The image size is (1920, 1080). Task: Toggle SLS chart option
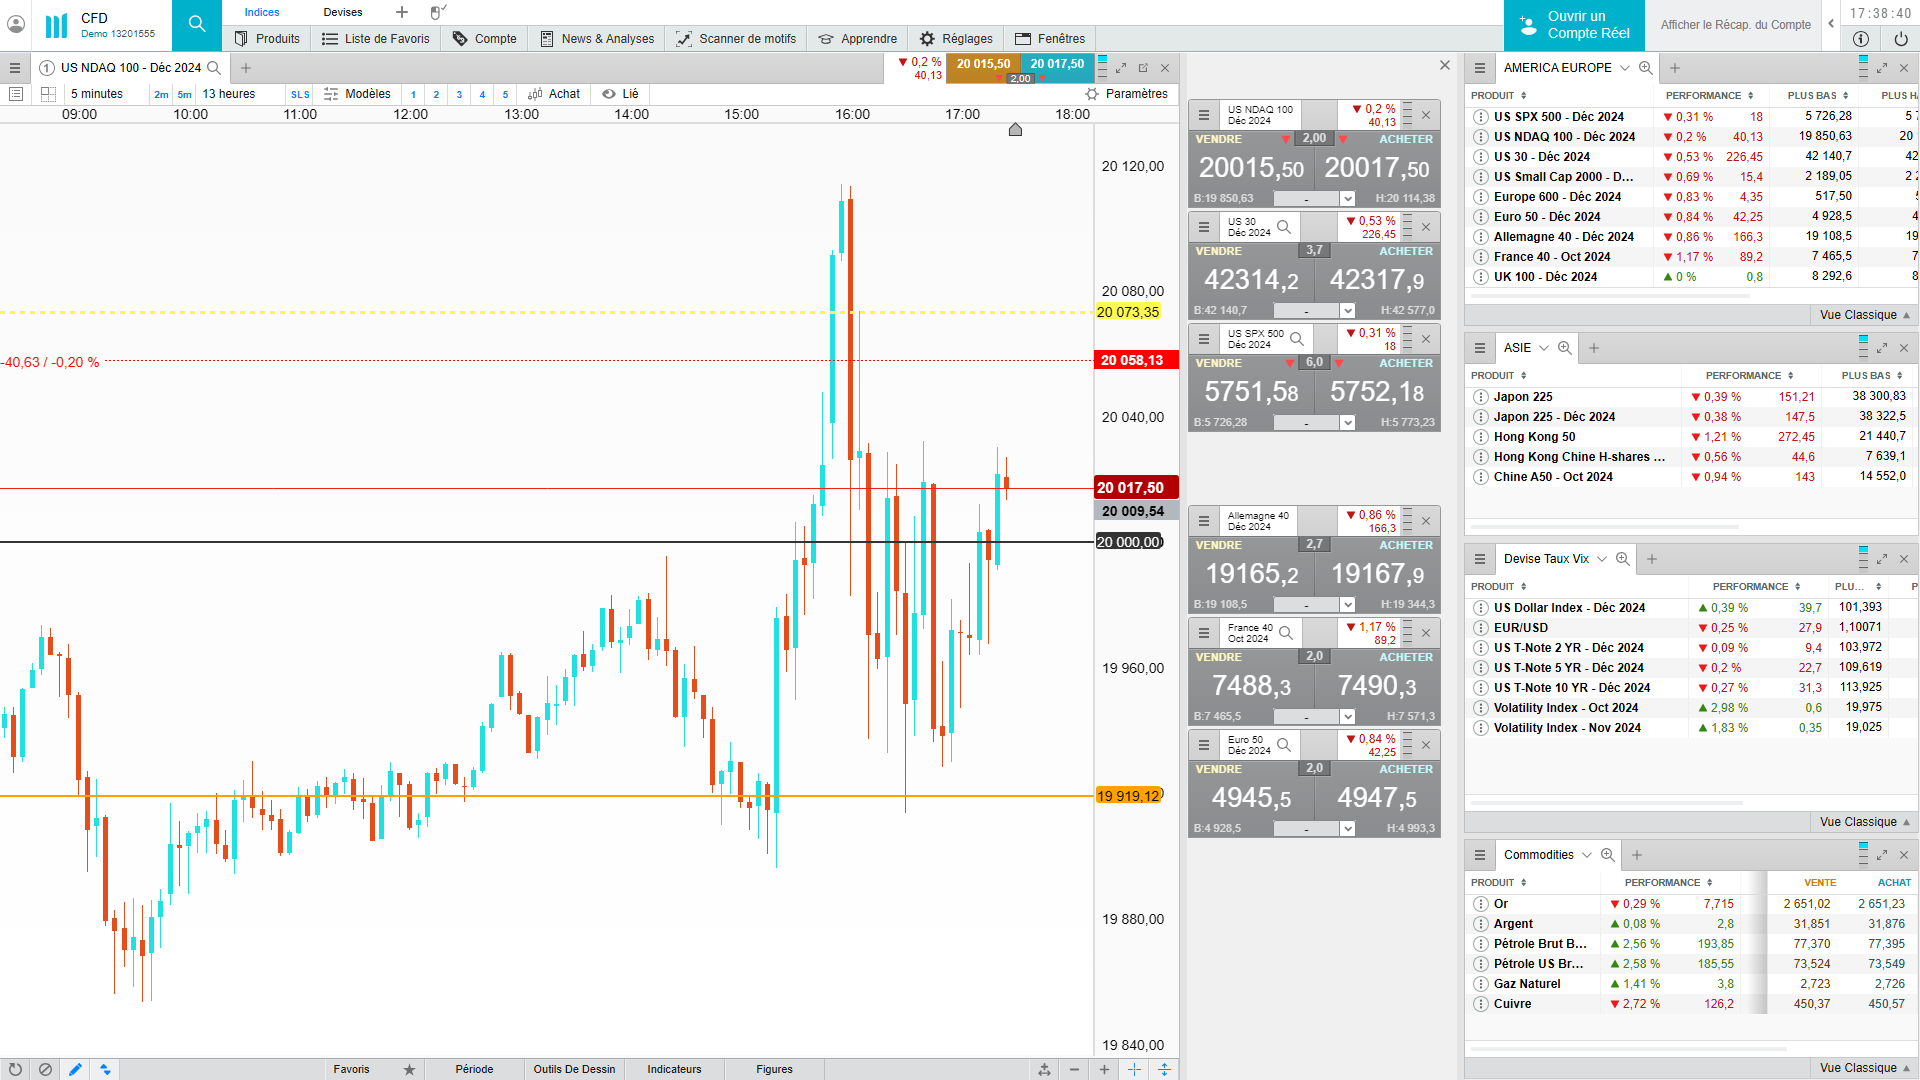tap(300, 95)
